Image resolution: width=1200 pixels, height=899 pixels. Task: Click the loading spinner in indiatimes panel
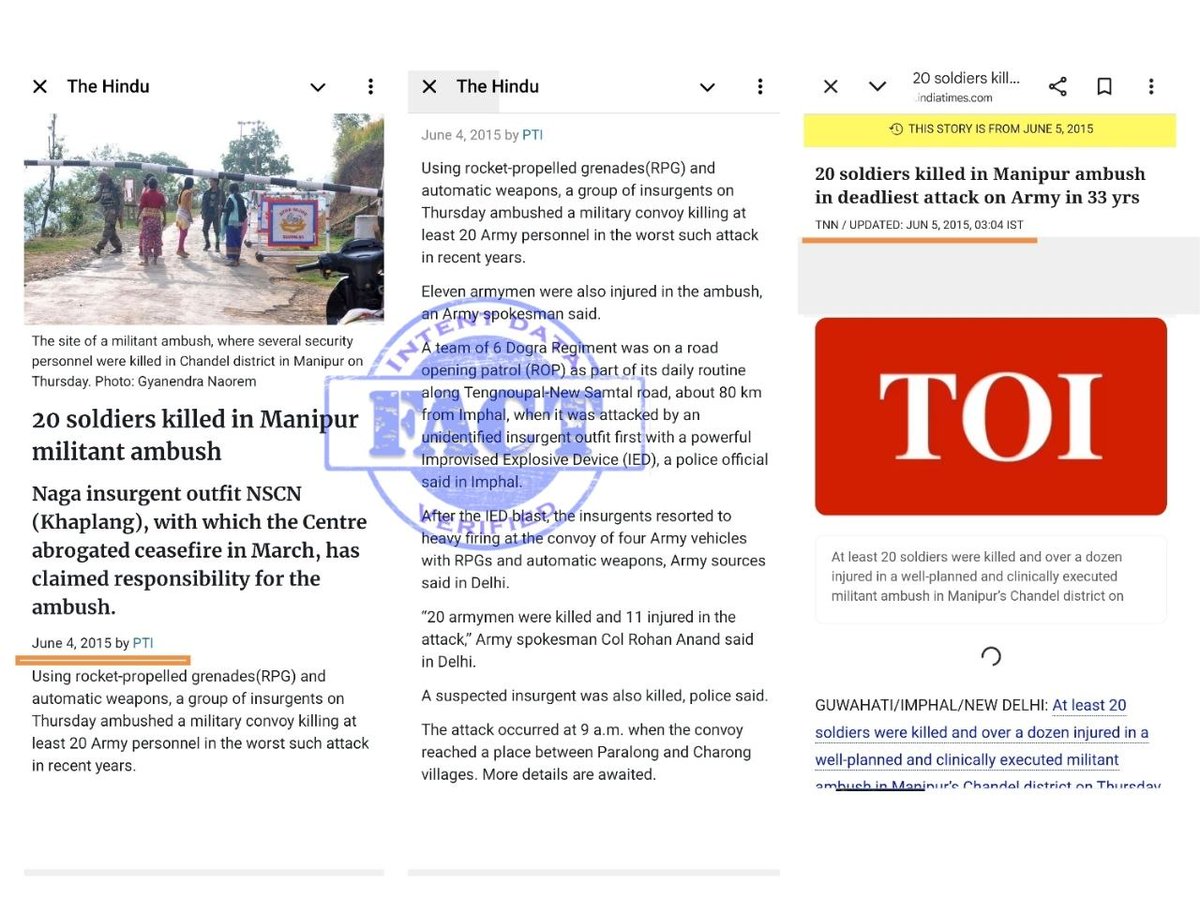pos(991,656)
